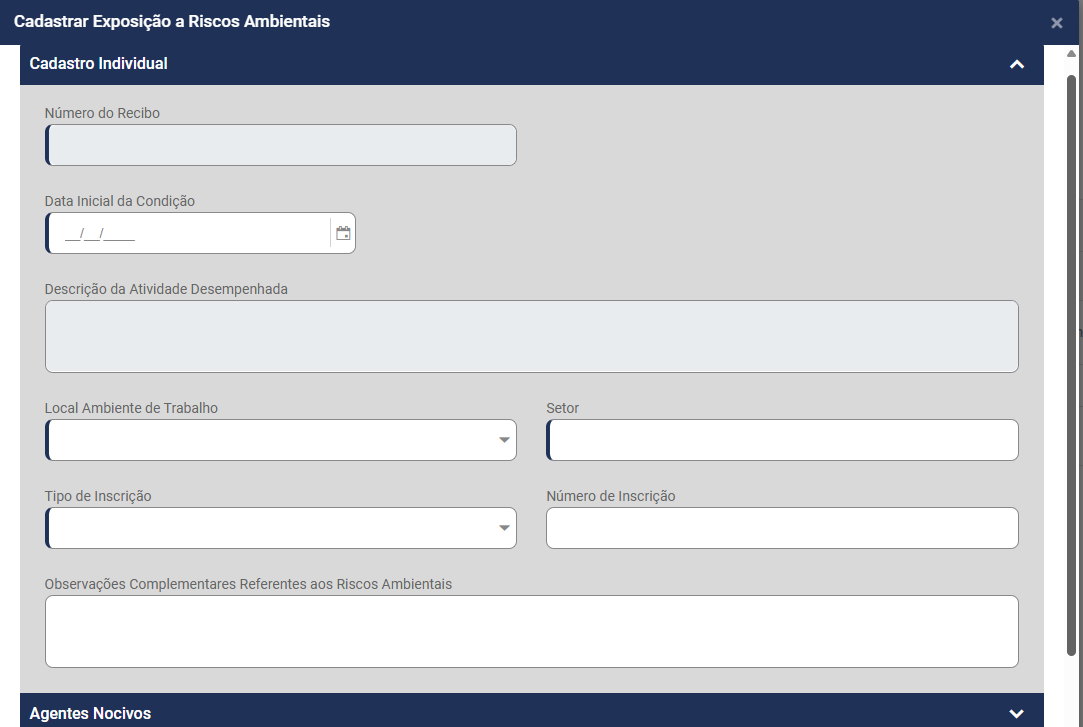Focus the Data Inicial da Condição date input
The image size is (1083, 727).
coord(188,233)
